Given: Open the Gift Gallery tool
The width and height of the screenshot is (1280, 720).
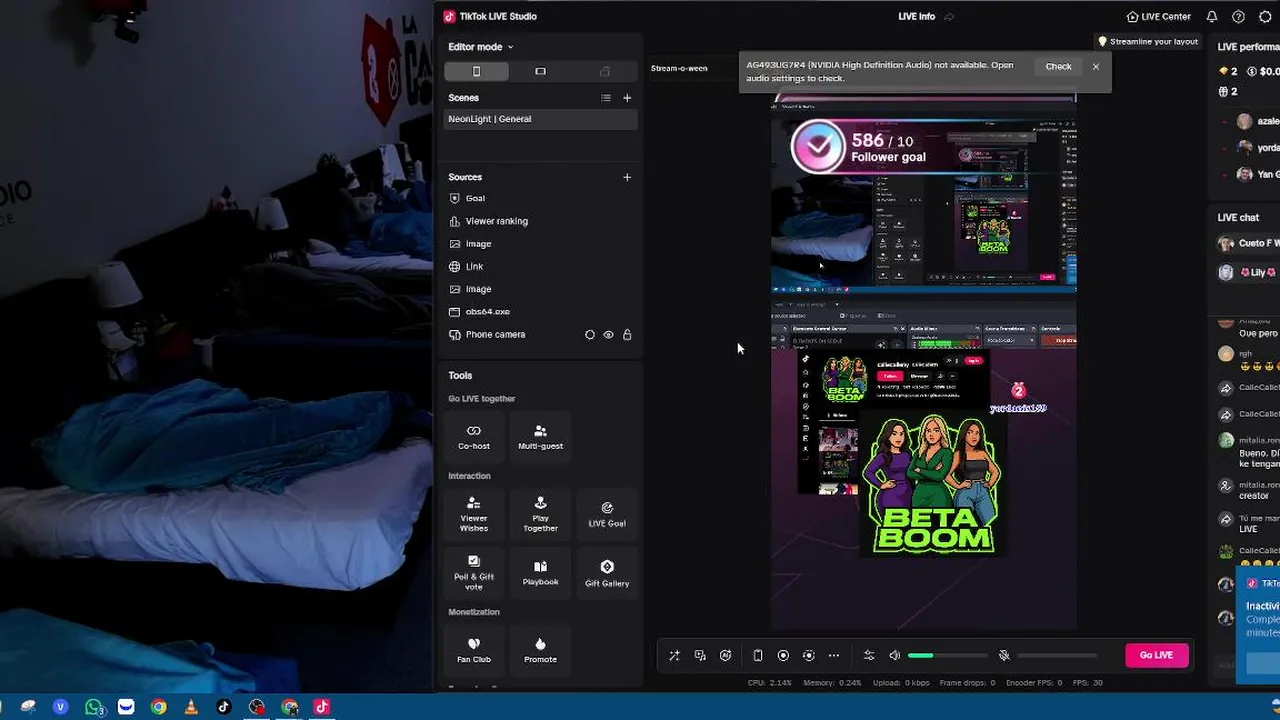Looking at the screenshot, I should click(x=607, y=573).
